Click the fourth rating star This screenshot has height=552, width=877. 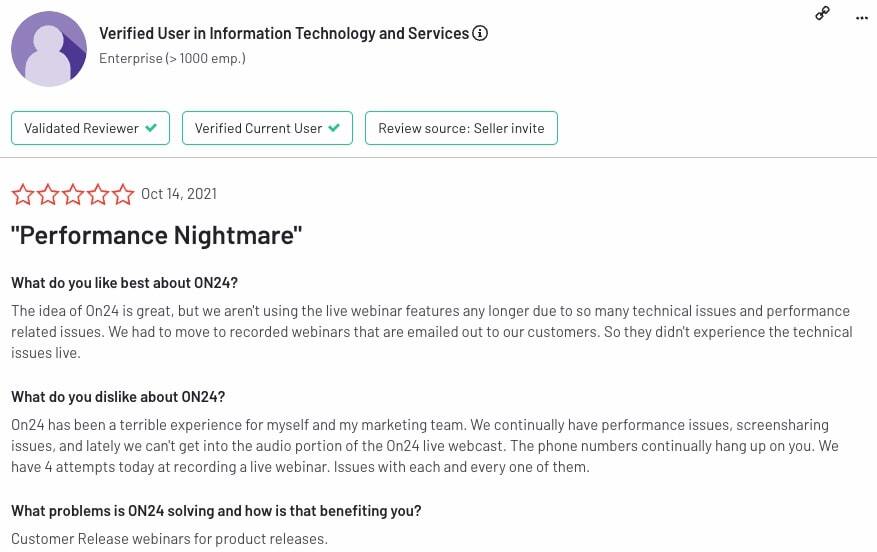(x=97, y=194)
